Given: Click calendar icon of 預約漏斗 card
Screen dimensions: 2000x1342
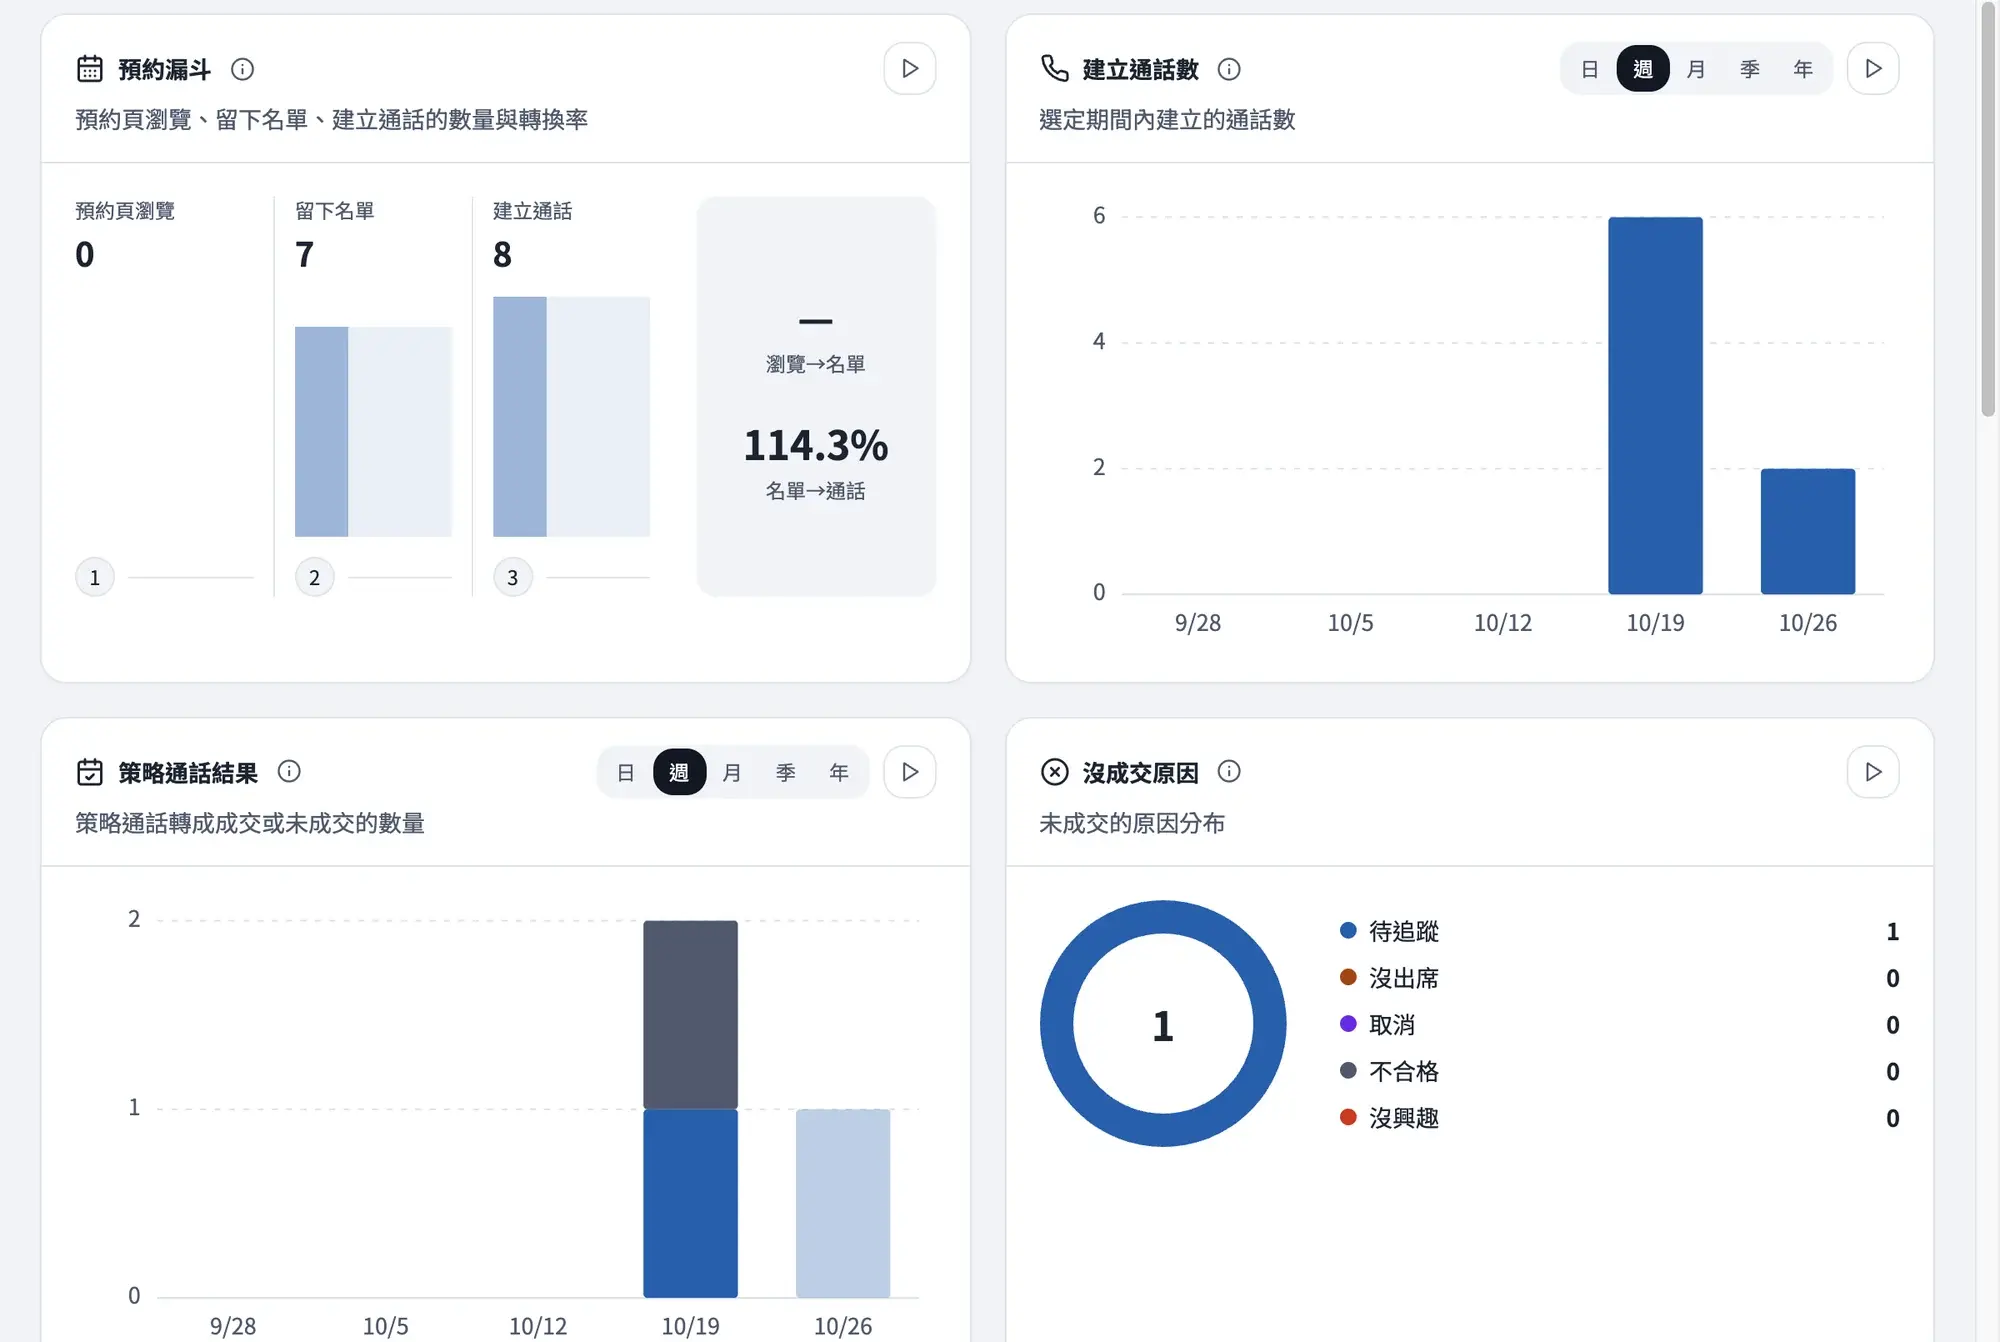Looking at the screenshot, I should [x=90, y=69].
